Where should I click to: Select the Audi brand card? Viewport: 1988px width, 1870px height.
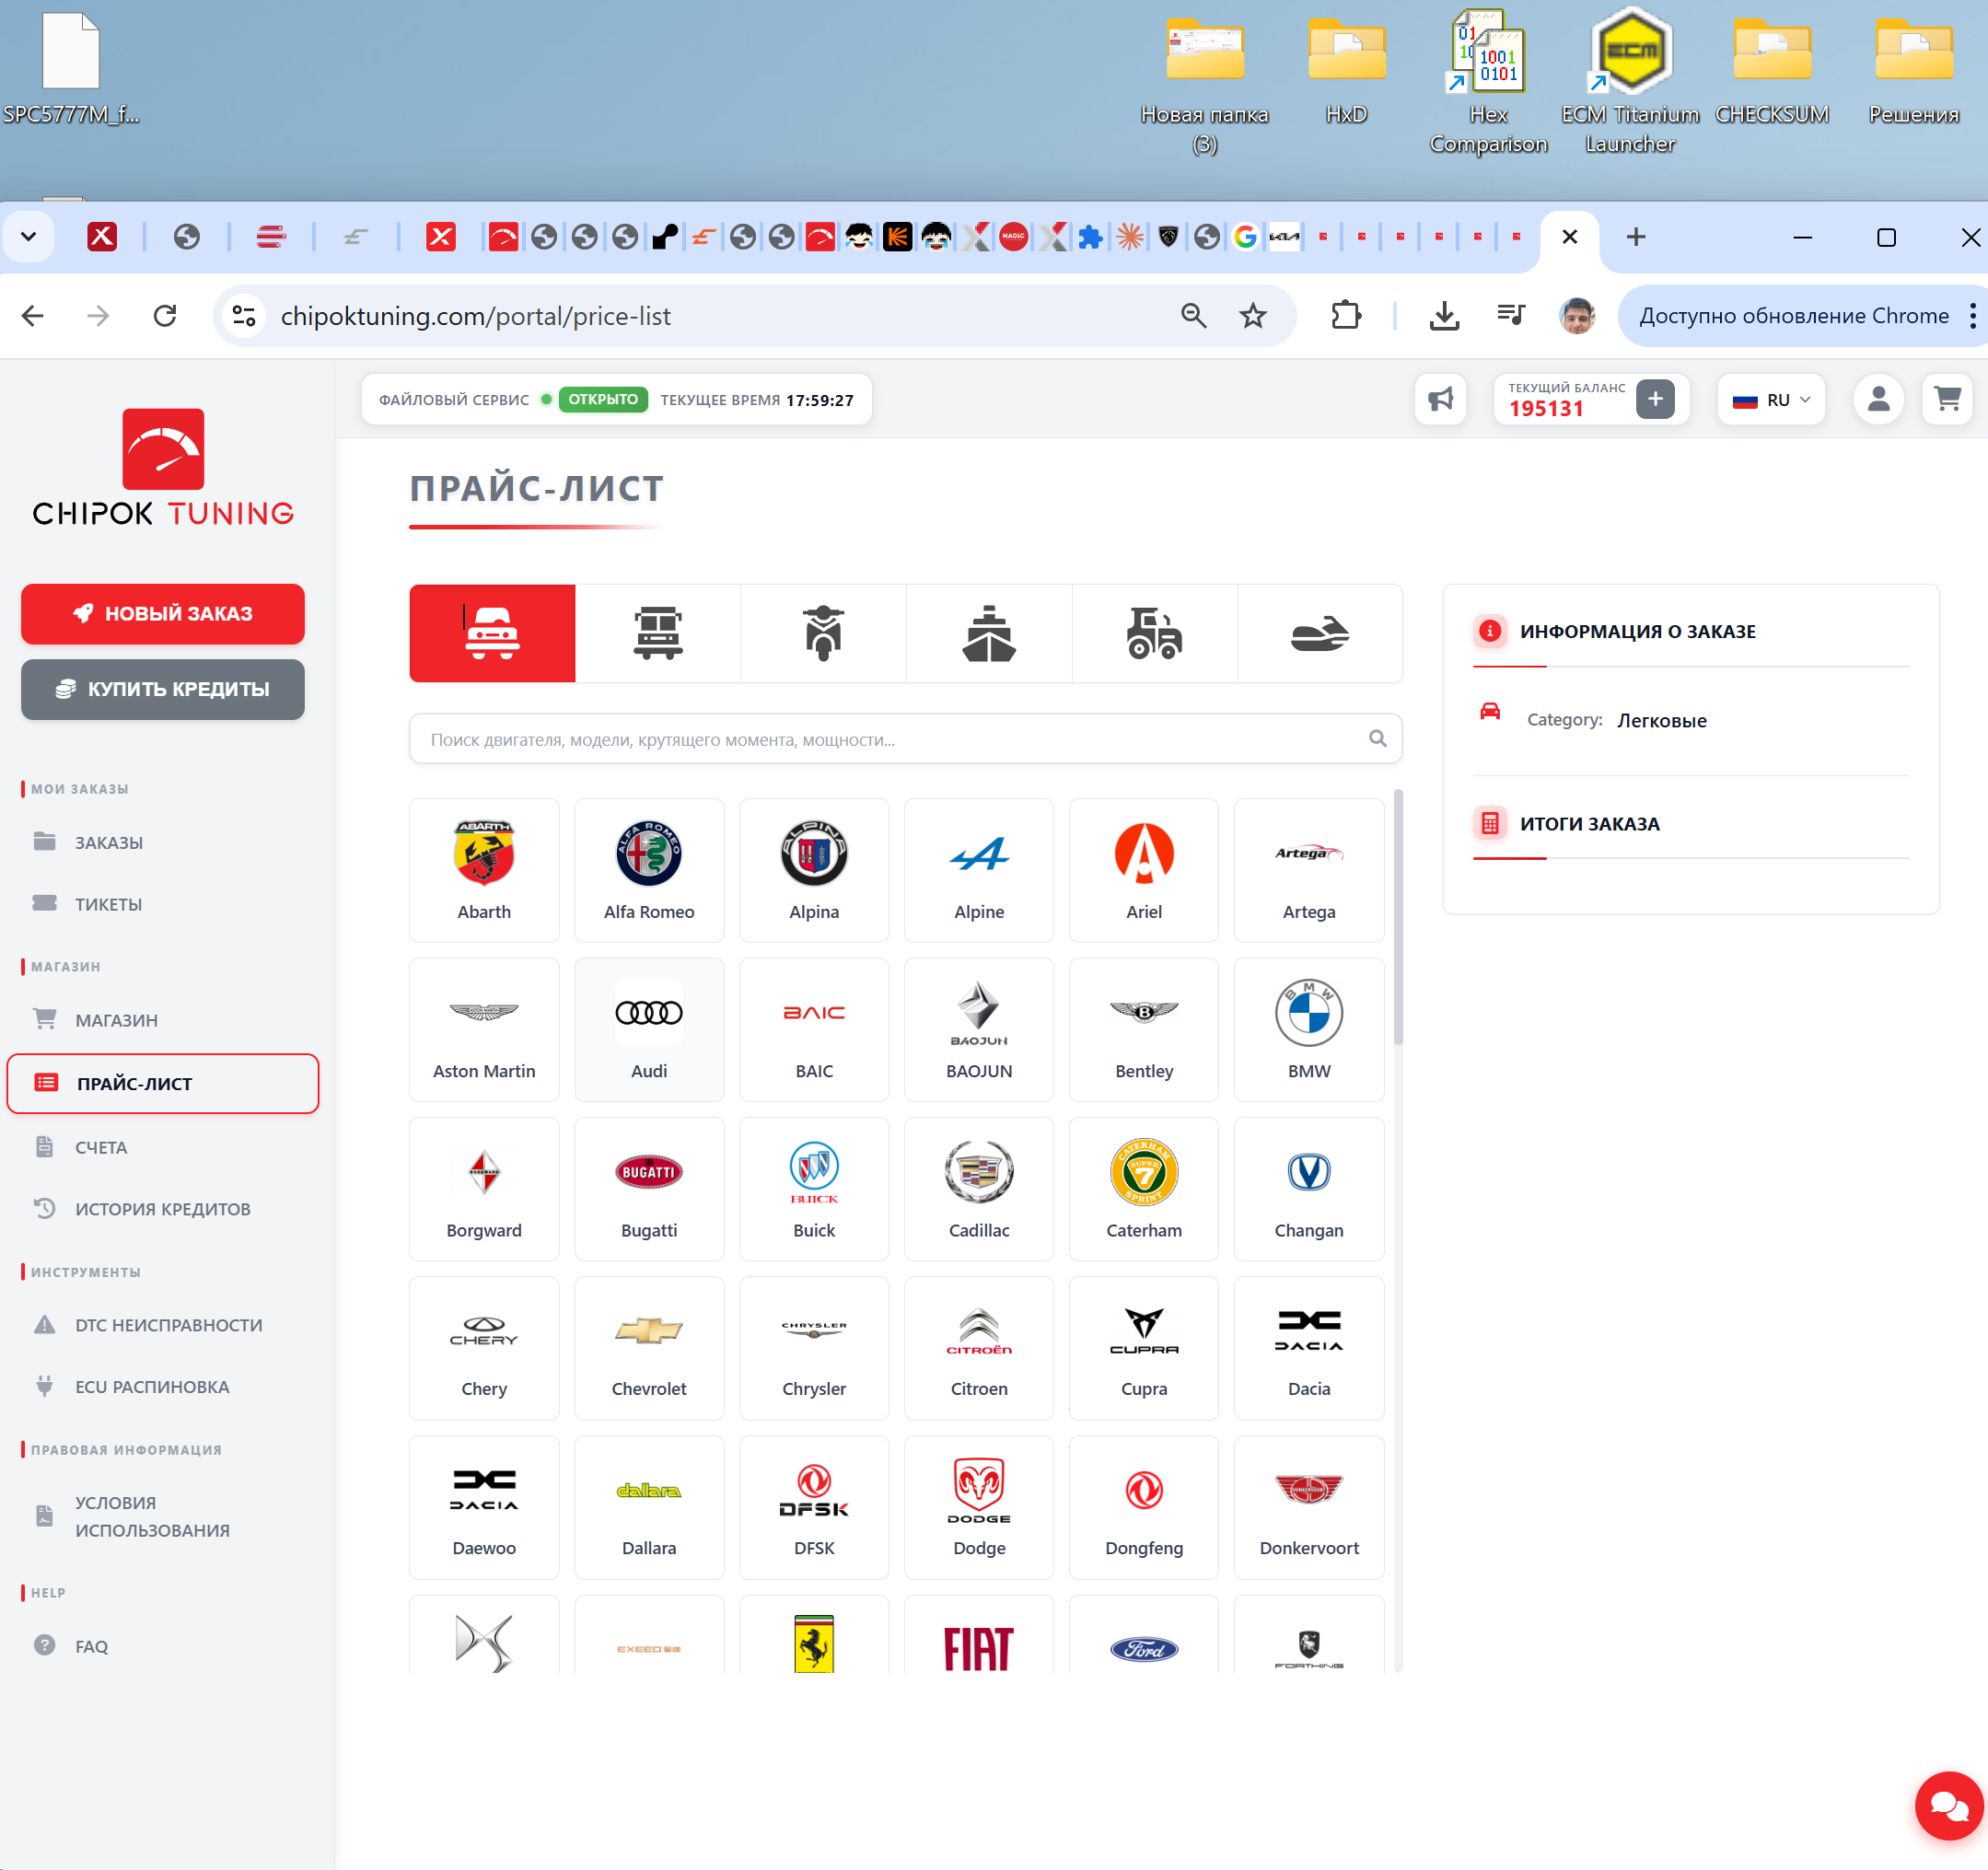(x=649, y=1030)
